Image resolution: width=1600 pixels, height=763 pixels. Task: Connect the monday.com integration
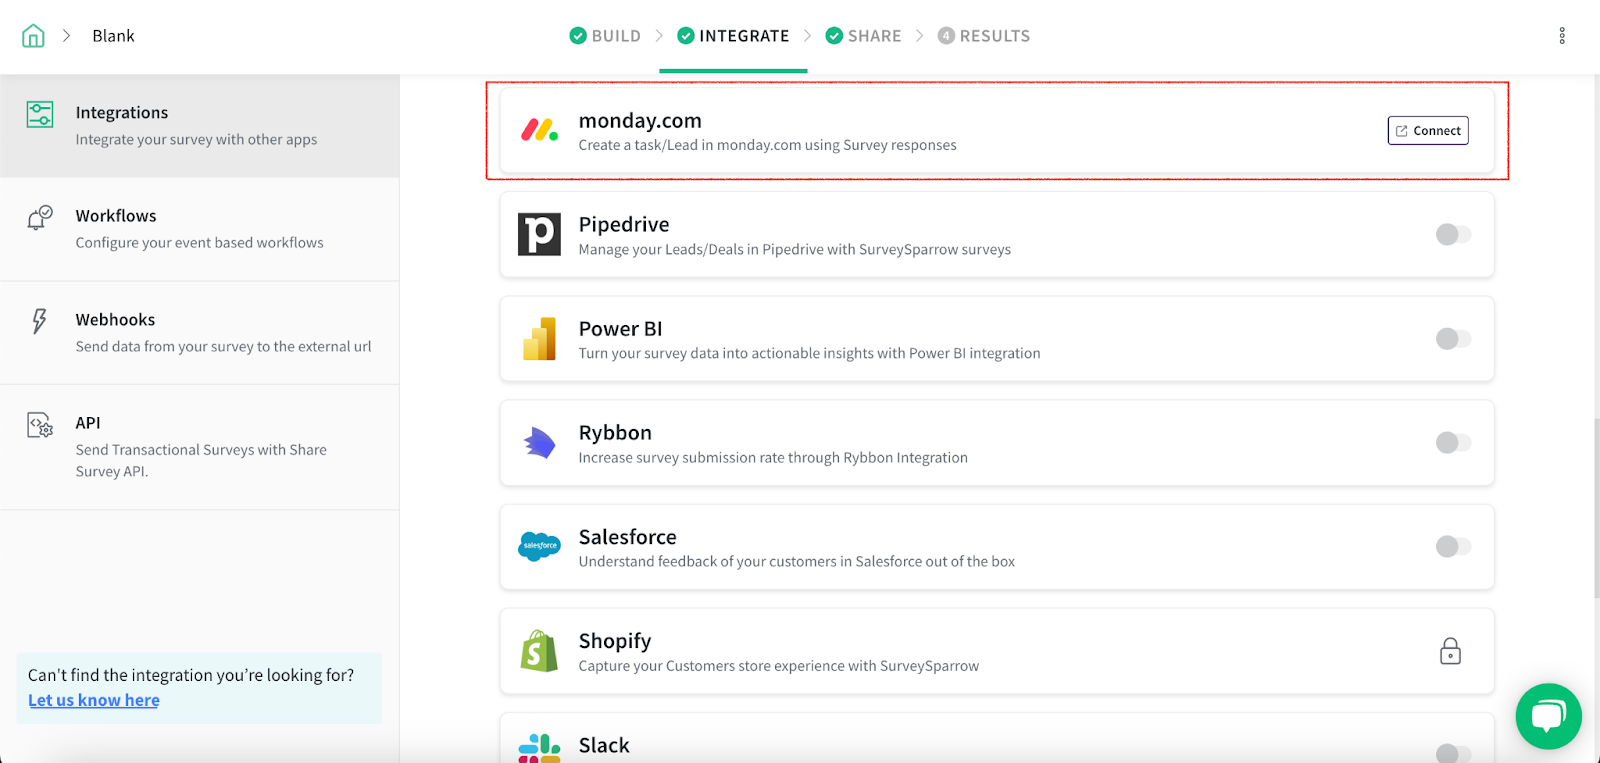pyautogui.click(x=1428, y=131)
